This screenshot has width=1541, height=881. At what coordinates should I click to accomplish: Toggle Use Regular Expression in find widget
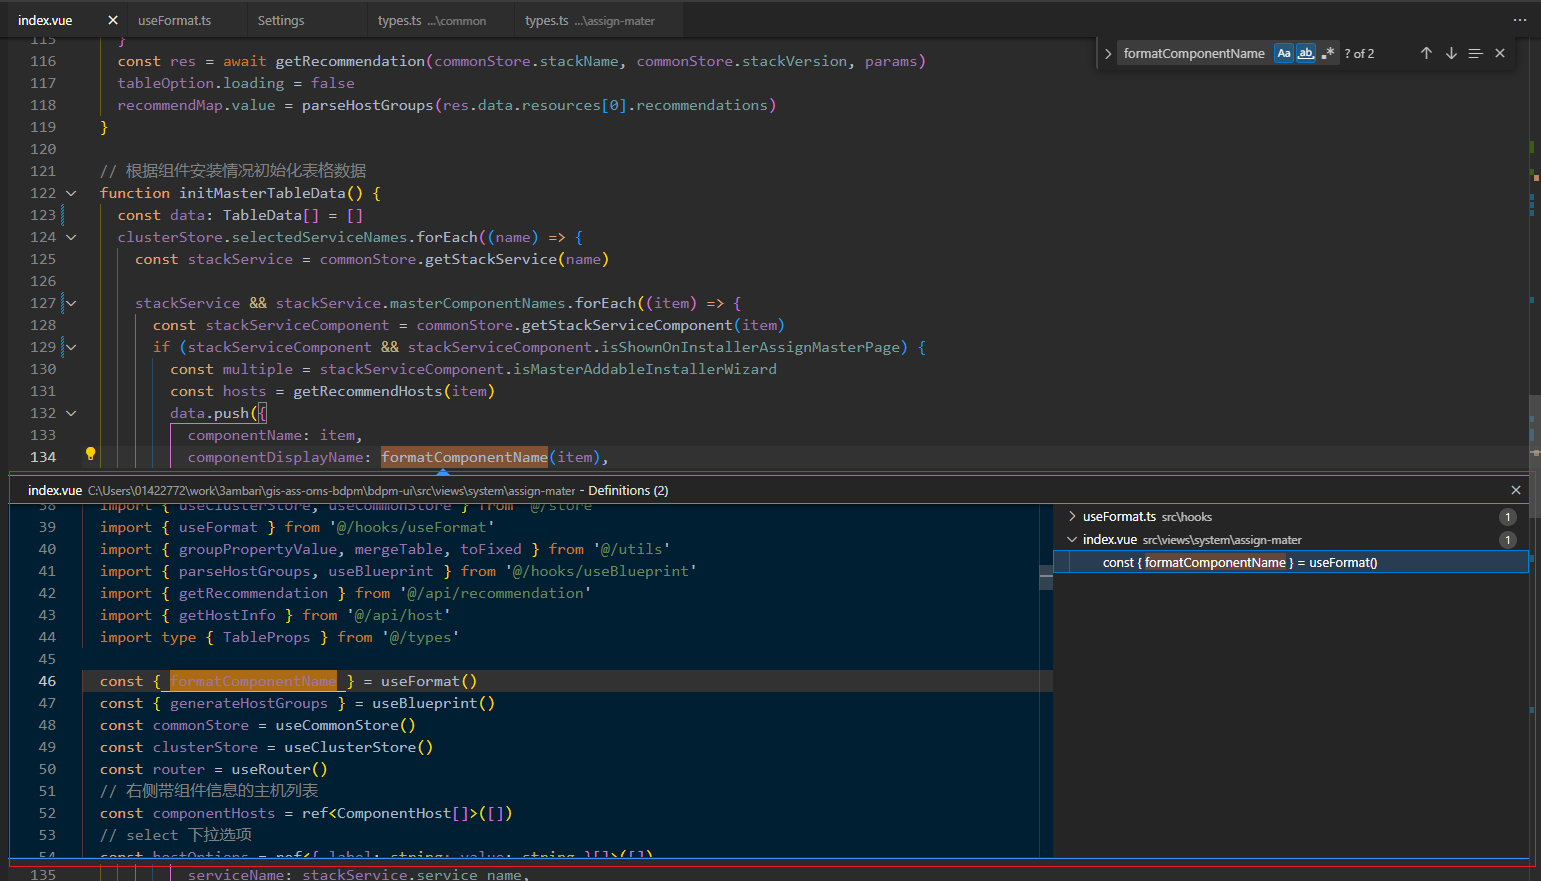tap(1328, 53)
